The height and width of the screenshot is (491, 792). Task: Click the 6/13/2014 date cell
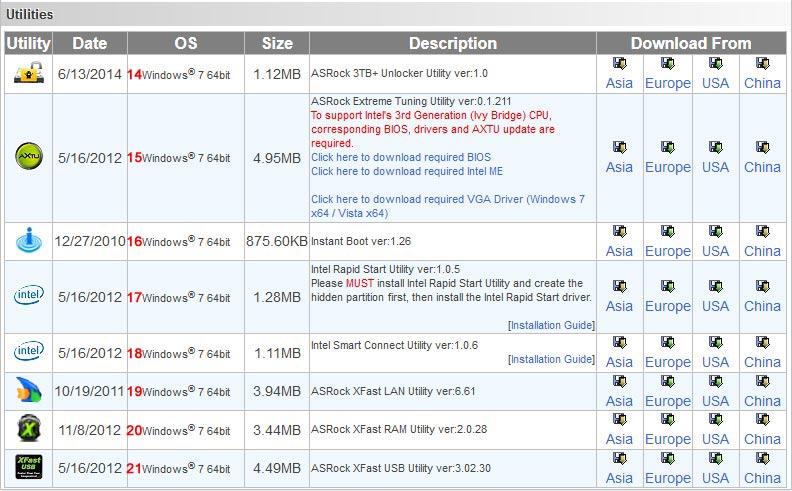click(89, 74)
